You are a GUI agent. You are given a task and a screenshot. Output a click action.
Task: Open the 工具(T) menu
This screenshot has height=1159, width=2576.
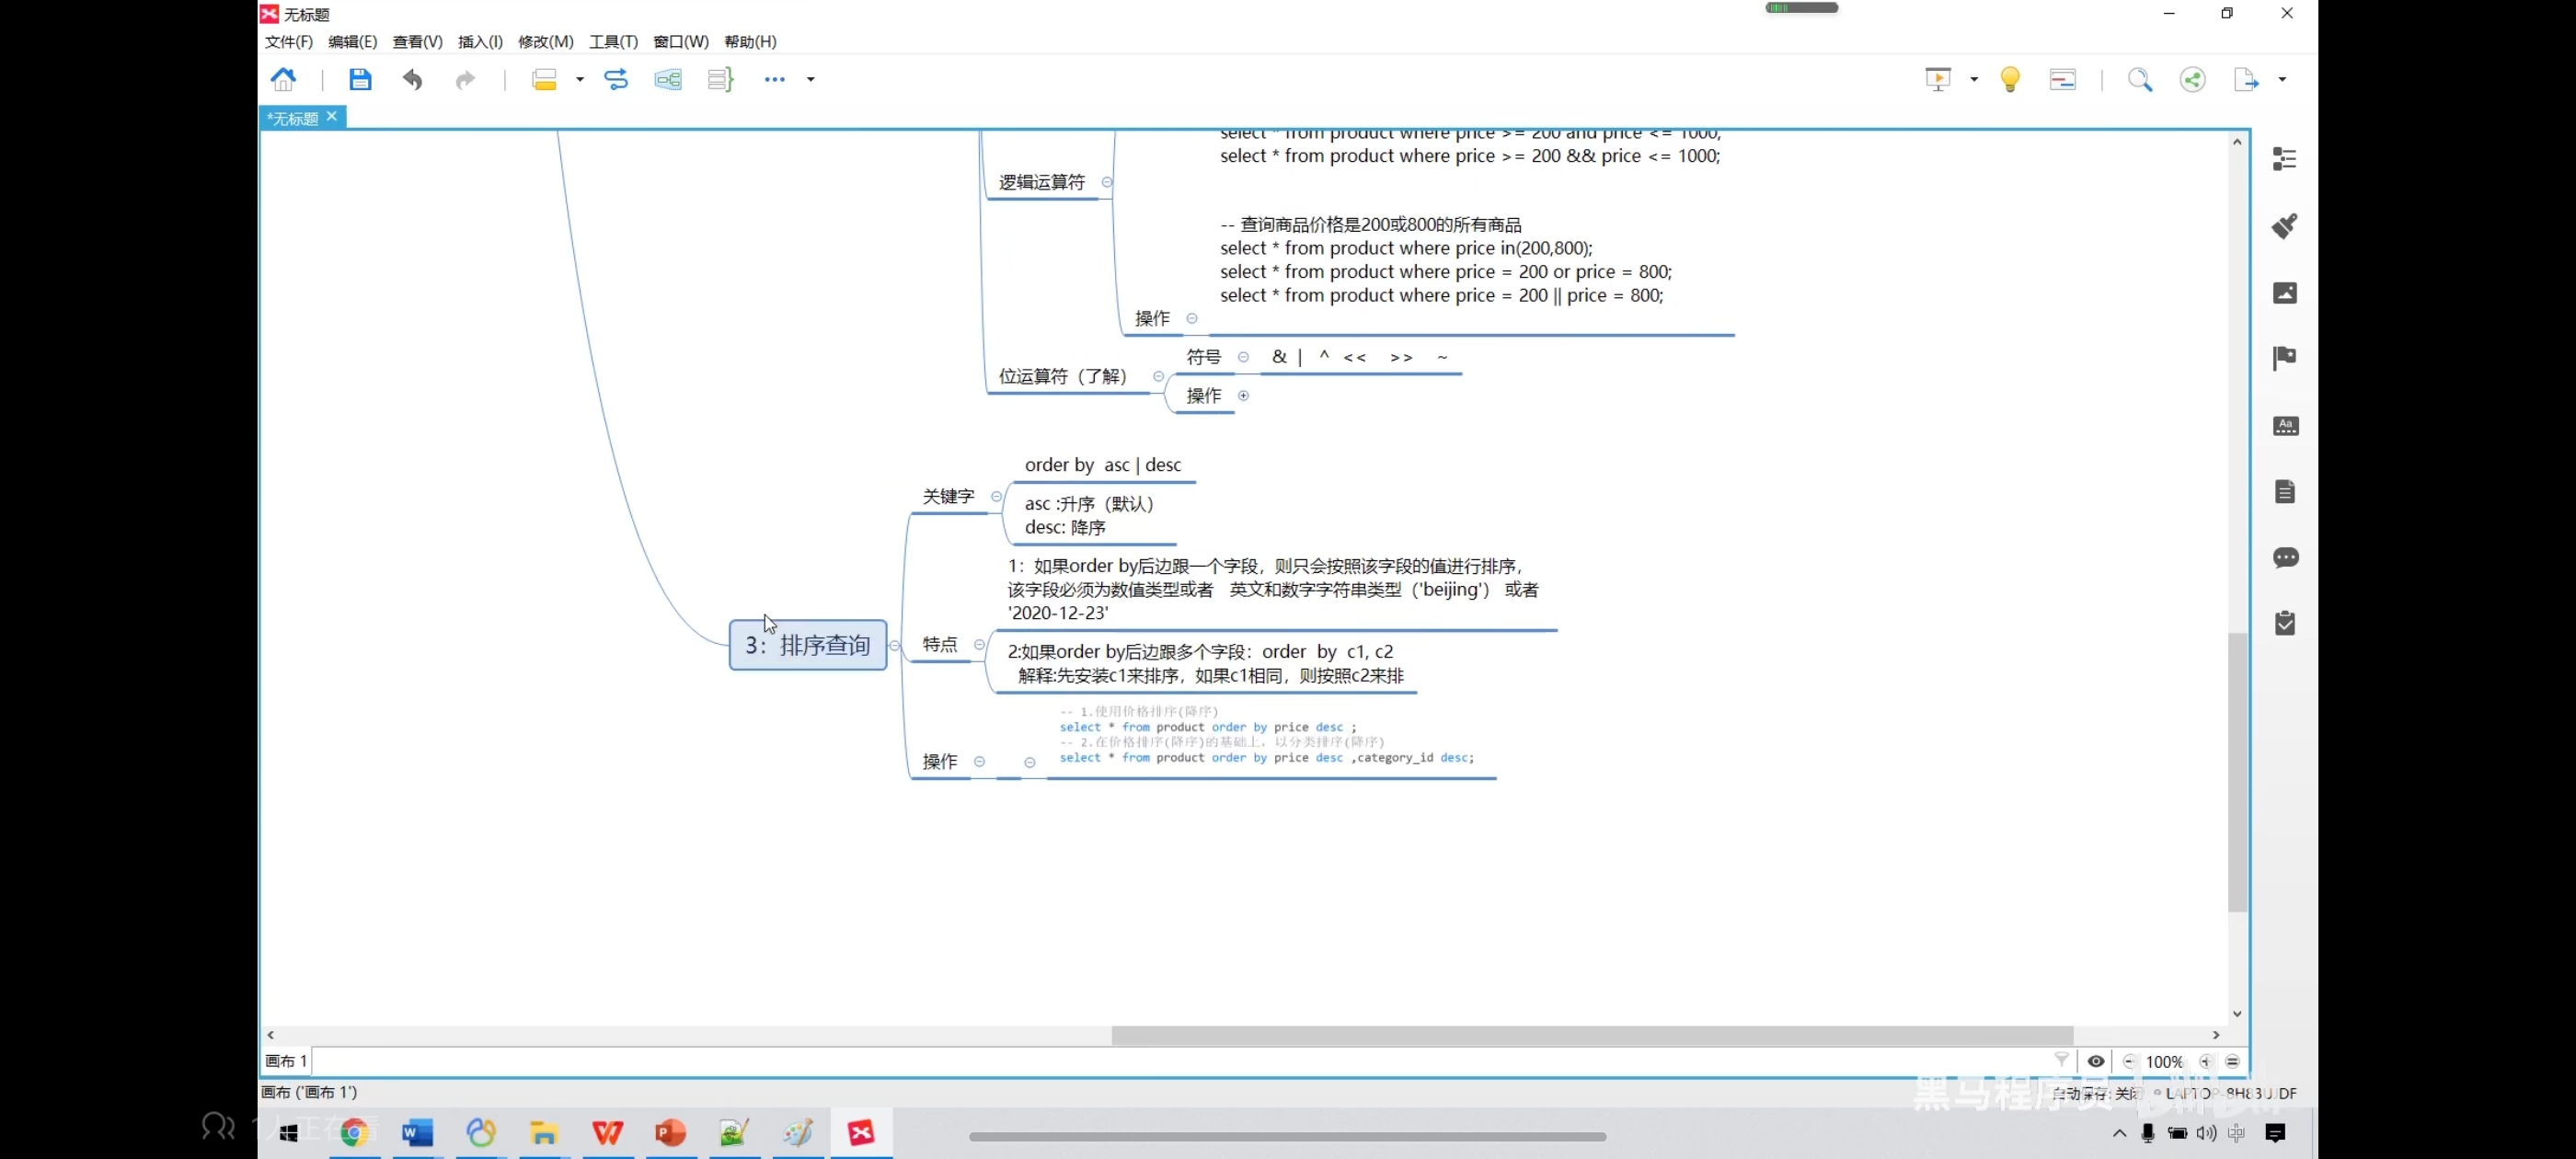(x=613, y=41)
